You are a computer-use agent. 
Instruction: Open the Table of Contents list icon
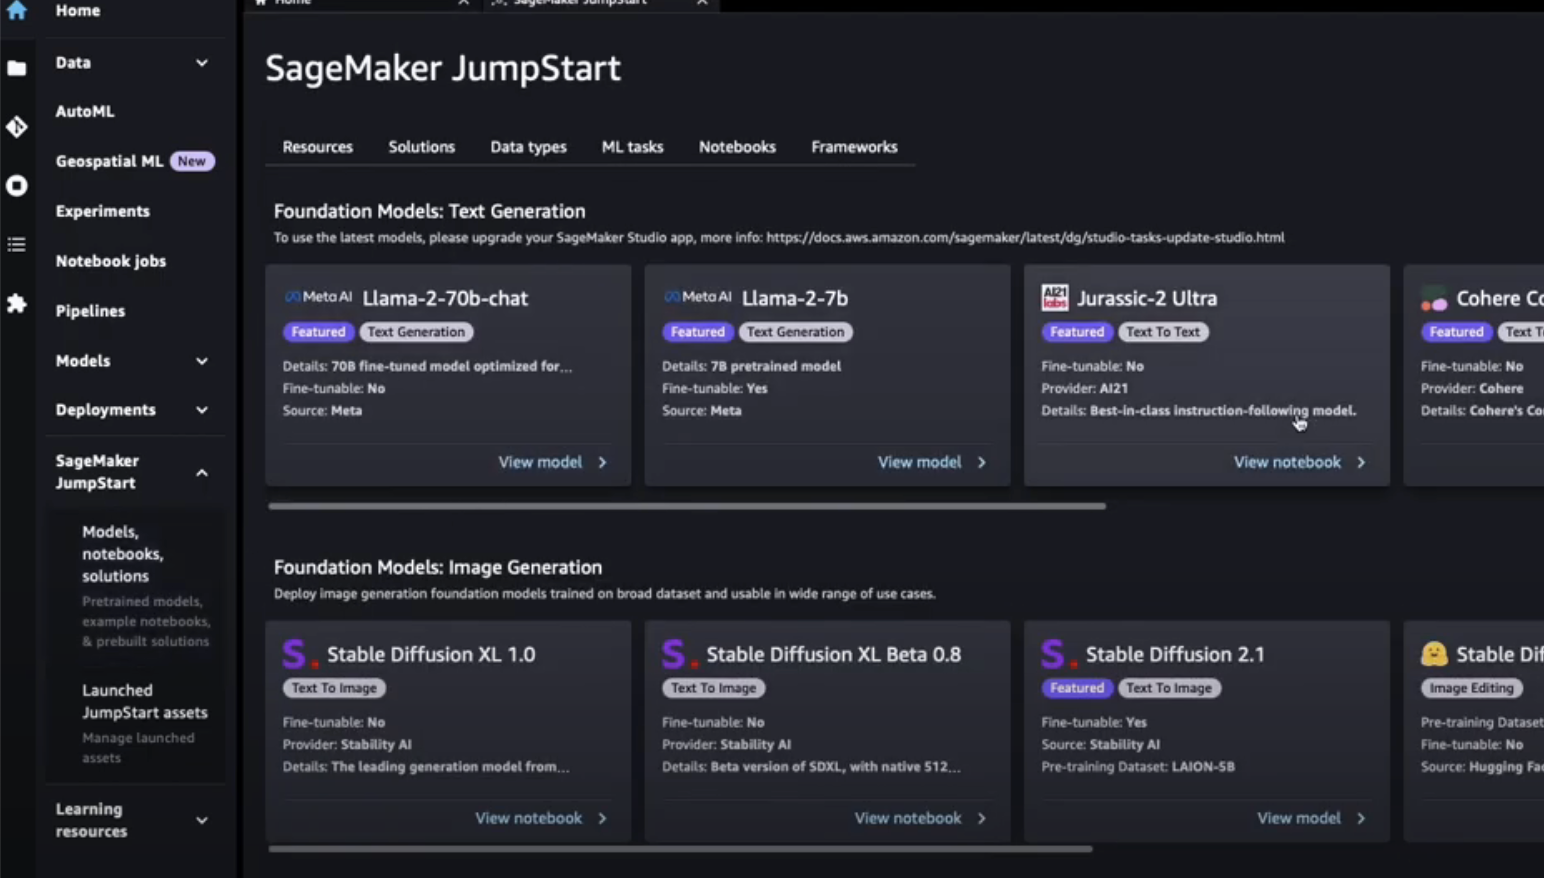coord(16,244)
